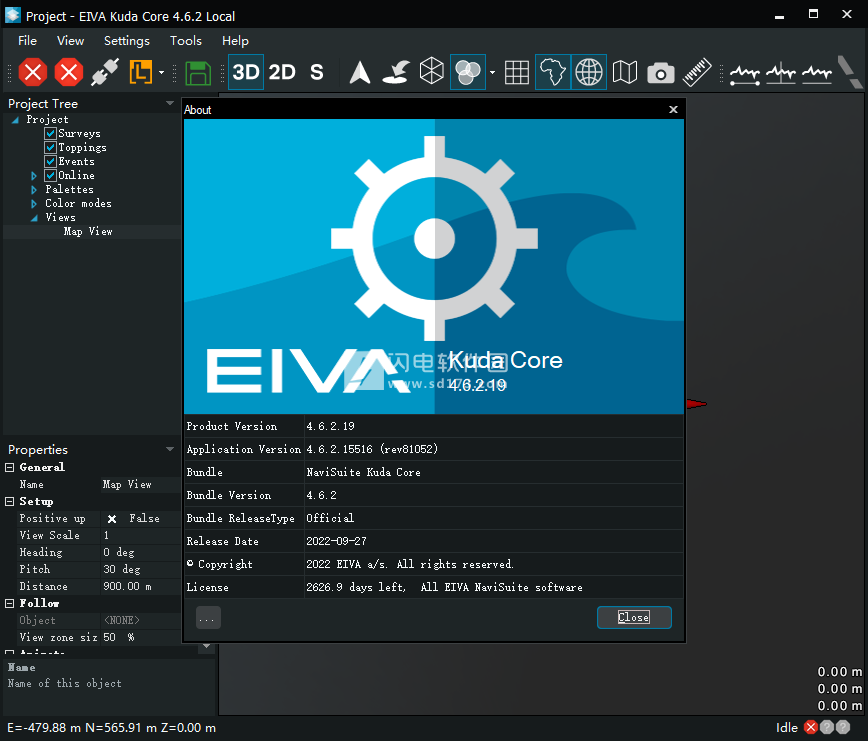
Task: Collapse the Setup properties section
Action: [x=9, y=501]
